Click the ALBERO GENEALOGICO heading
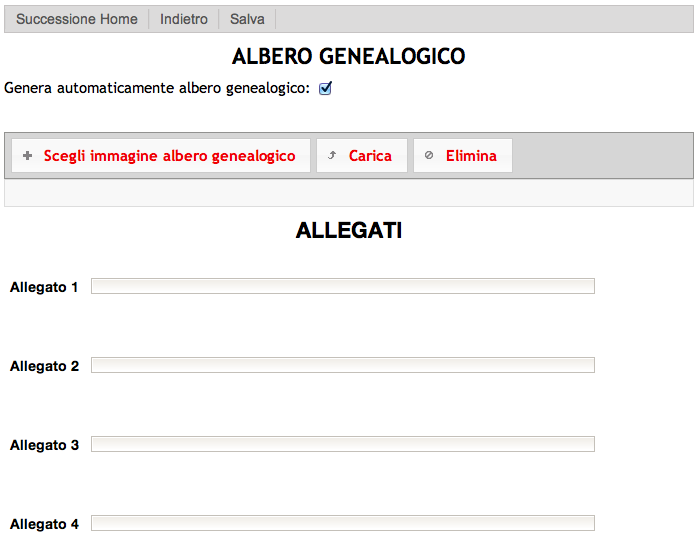698x551 pixels. pos(348,57)
